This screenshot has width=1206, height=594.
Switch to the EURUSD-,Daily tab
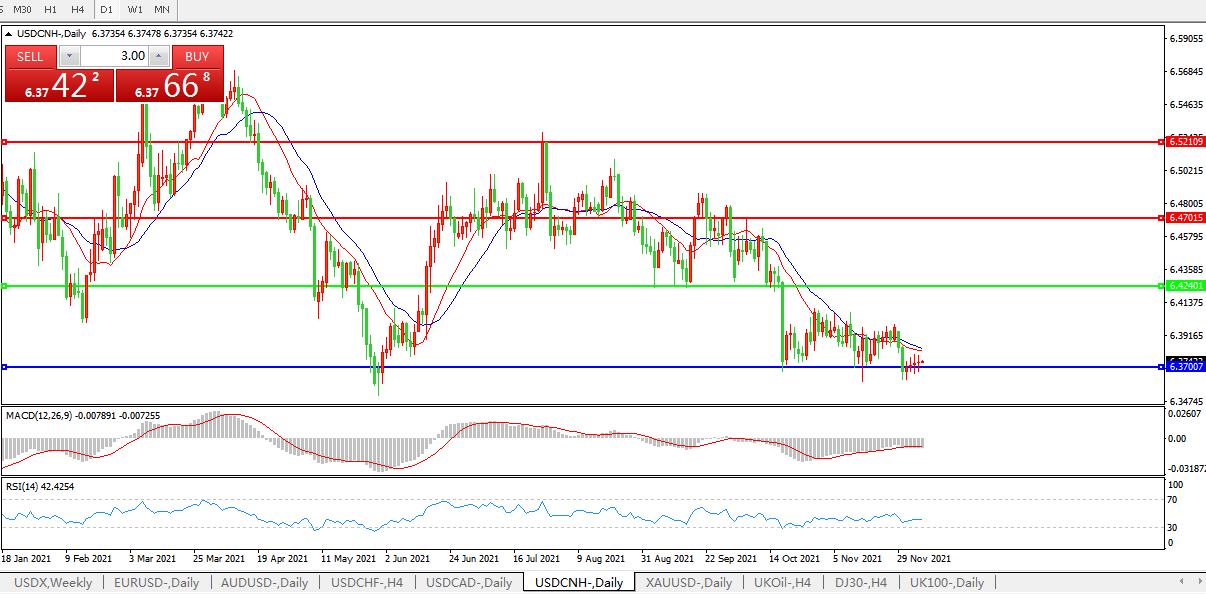[x=156, y=582]
